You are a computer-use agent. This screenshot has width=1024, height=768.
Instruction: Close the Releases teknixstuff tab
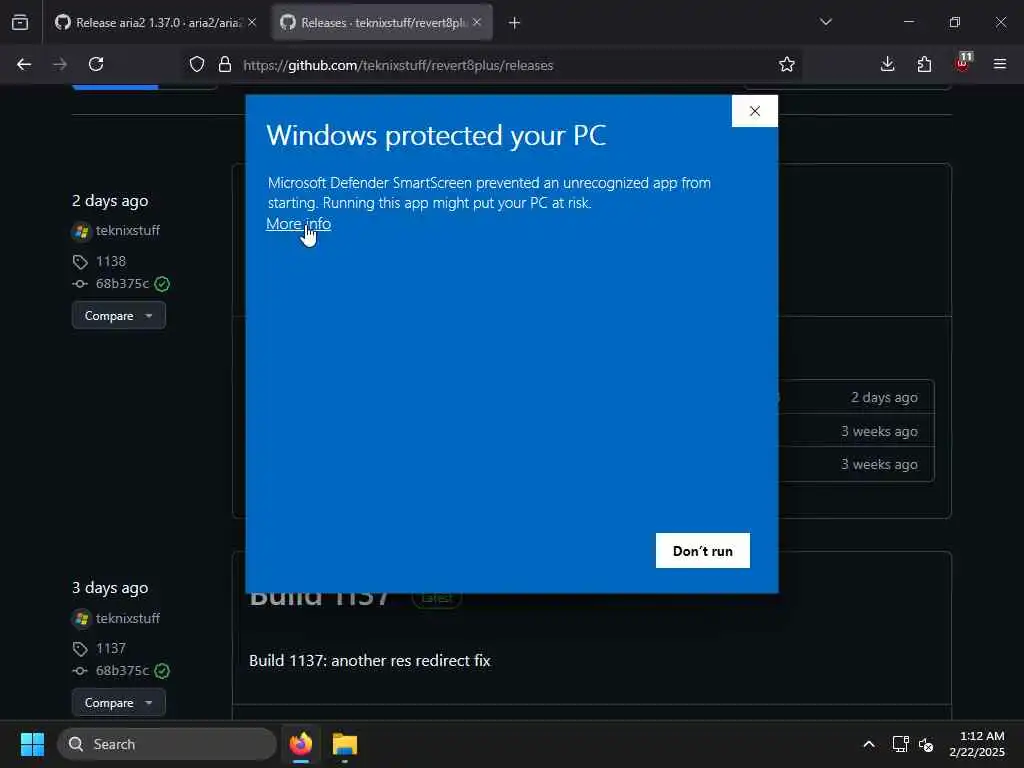477,23
